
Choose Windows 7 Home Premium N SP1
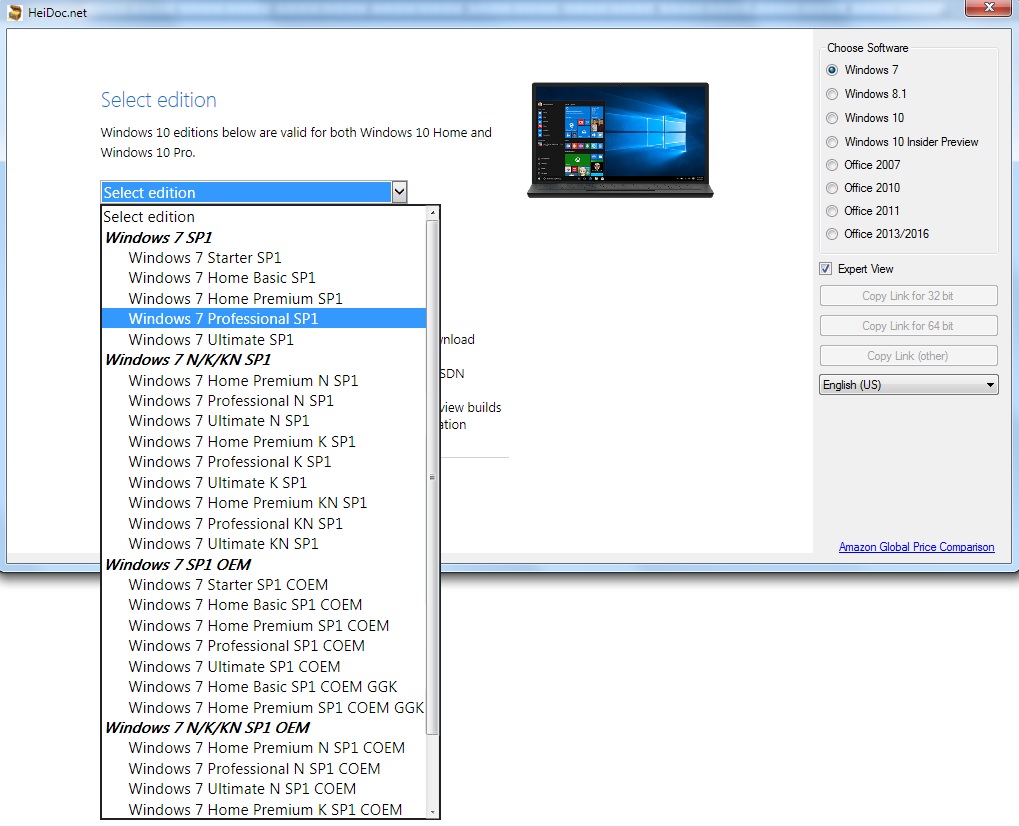point(264,380)
